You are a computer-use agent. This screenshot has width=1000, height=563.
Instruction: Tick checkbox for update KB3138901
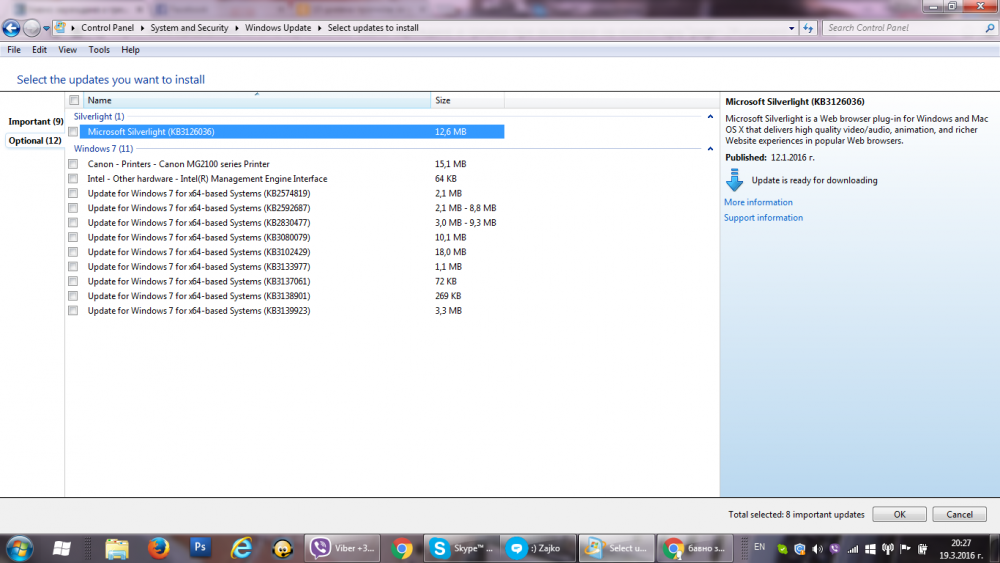[x=73, y=296]
